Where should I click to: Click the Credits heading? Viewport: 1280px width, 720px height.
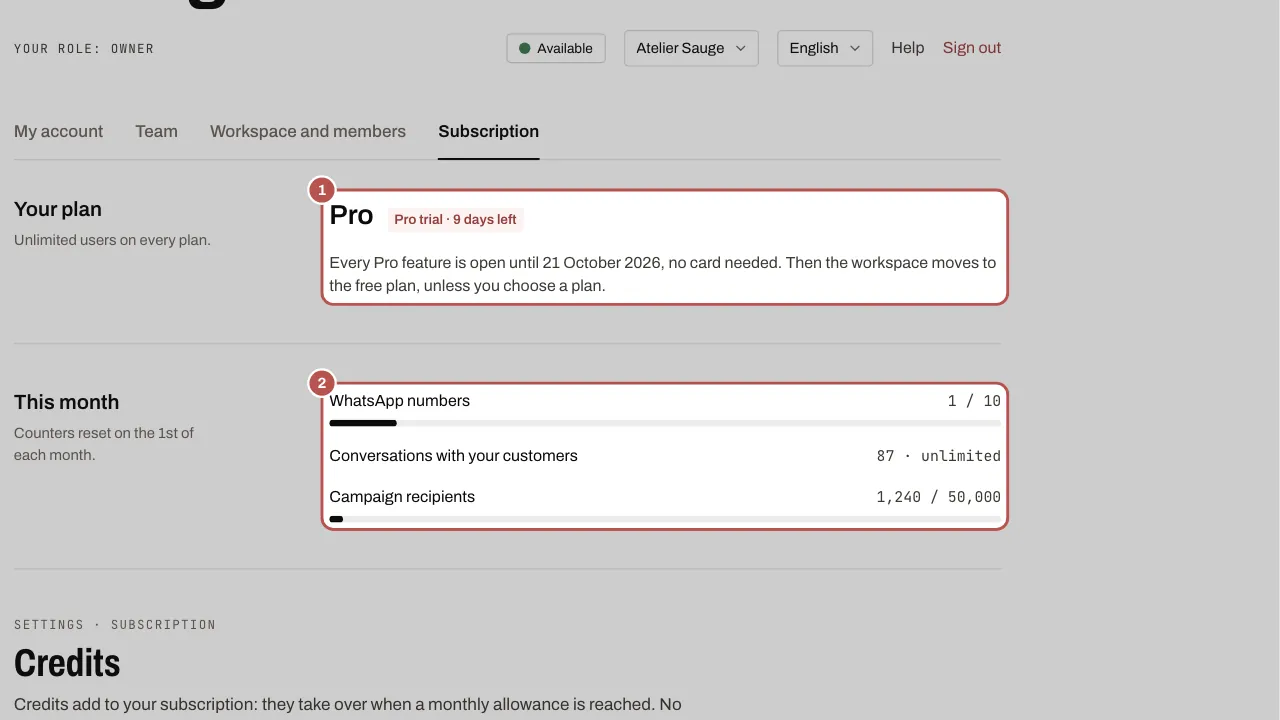(x=67, y=663)
